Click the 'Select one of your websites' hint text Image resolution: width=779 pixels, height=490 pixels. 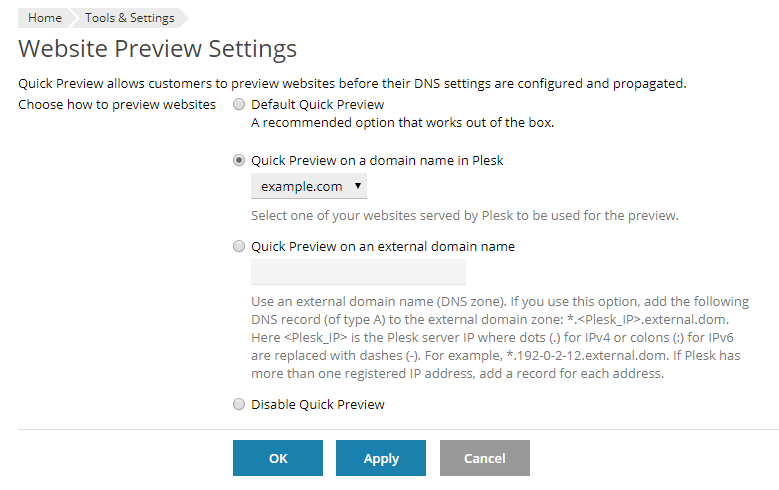point(464,215)
